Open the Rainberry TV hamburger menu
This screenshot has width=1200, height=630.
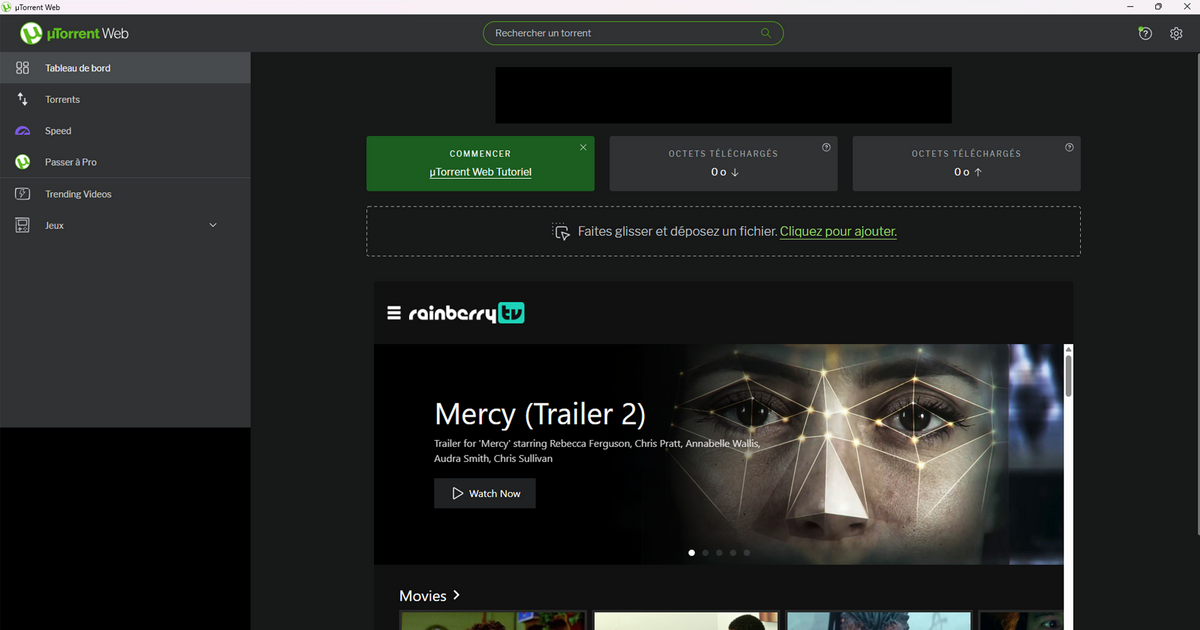click(393, 311)
